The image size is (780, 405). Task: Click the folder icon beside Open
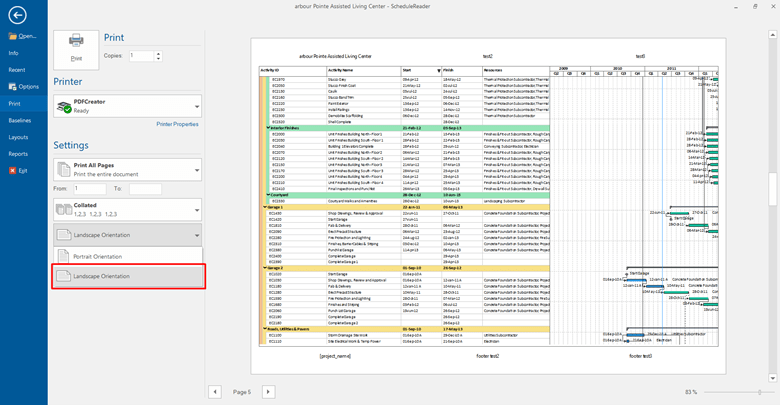click(x=12, y=36)
